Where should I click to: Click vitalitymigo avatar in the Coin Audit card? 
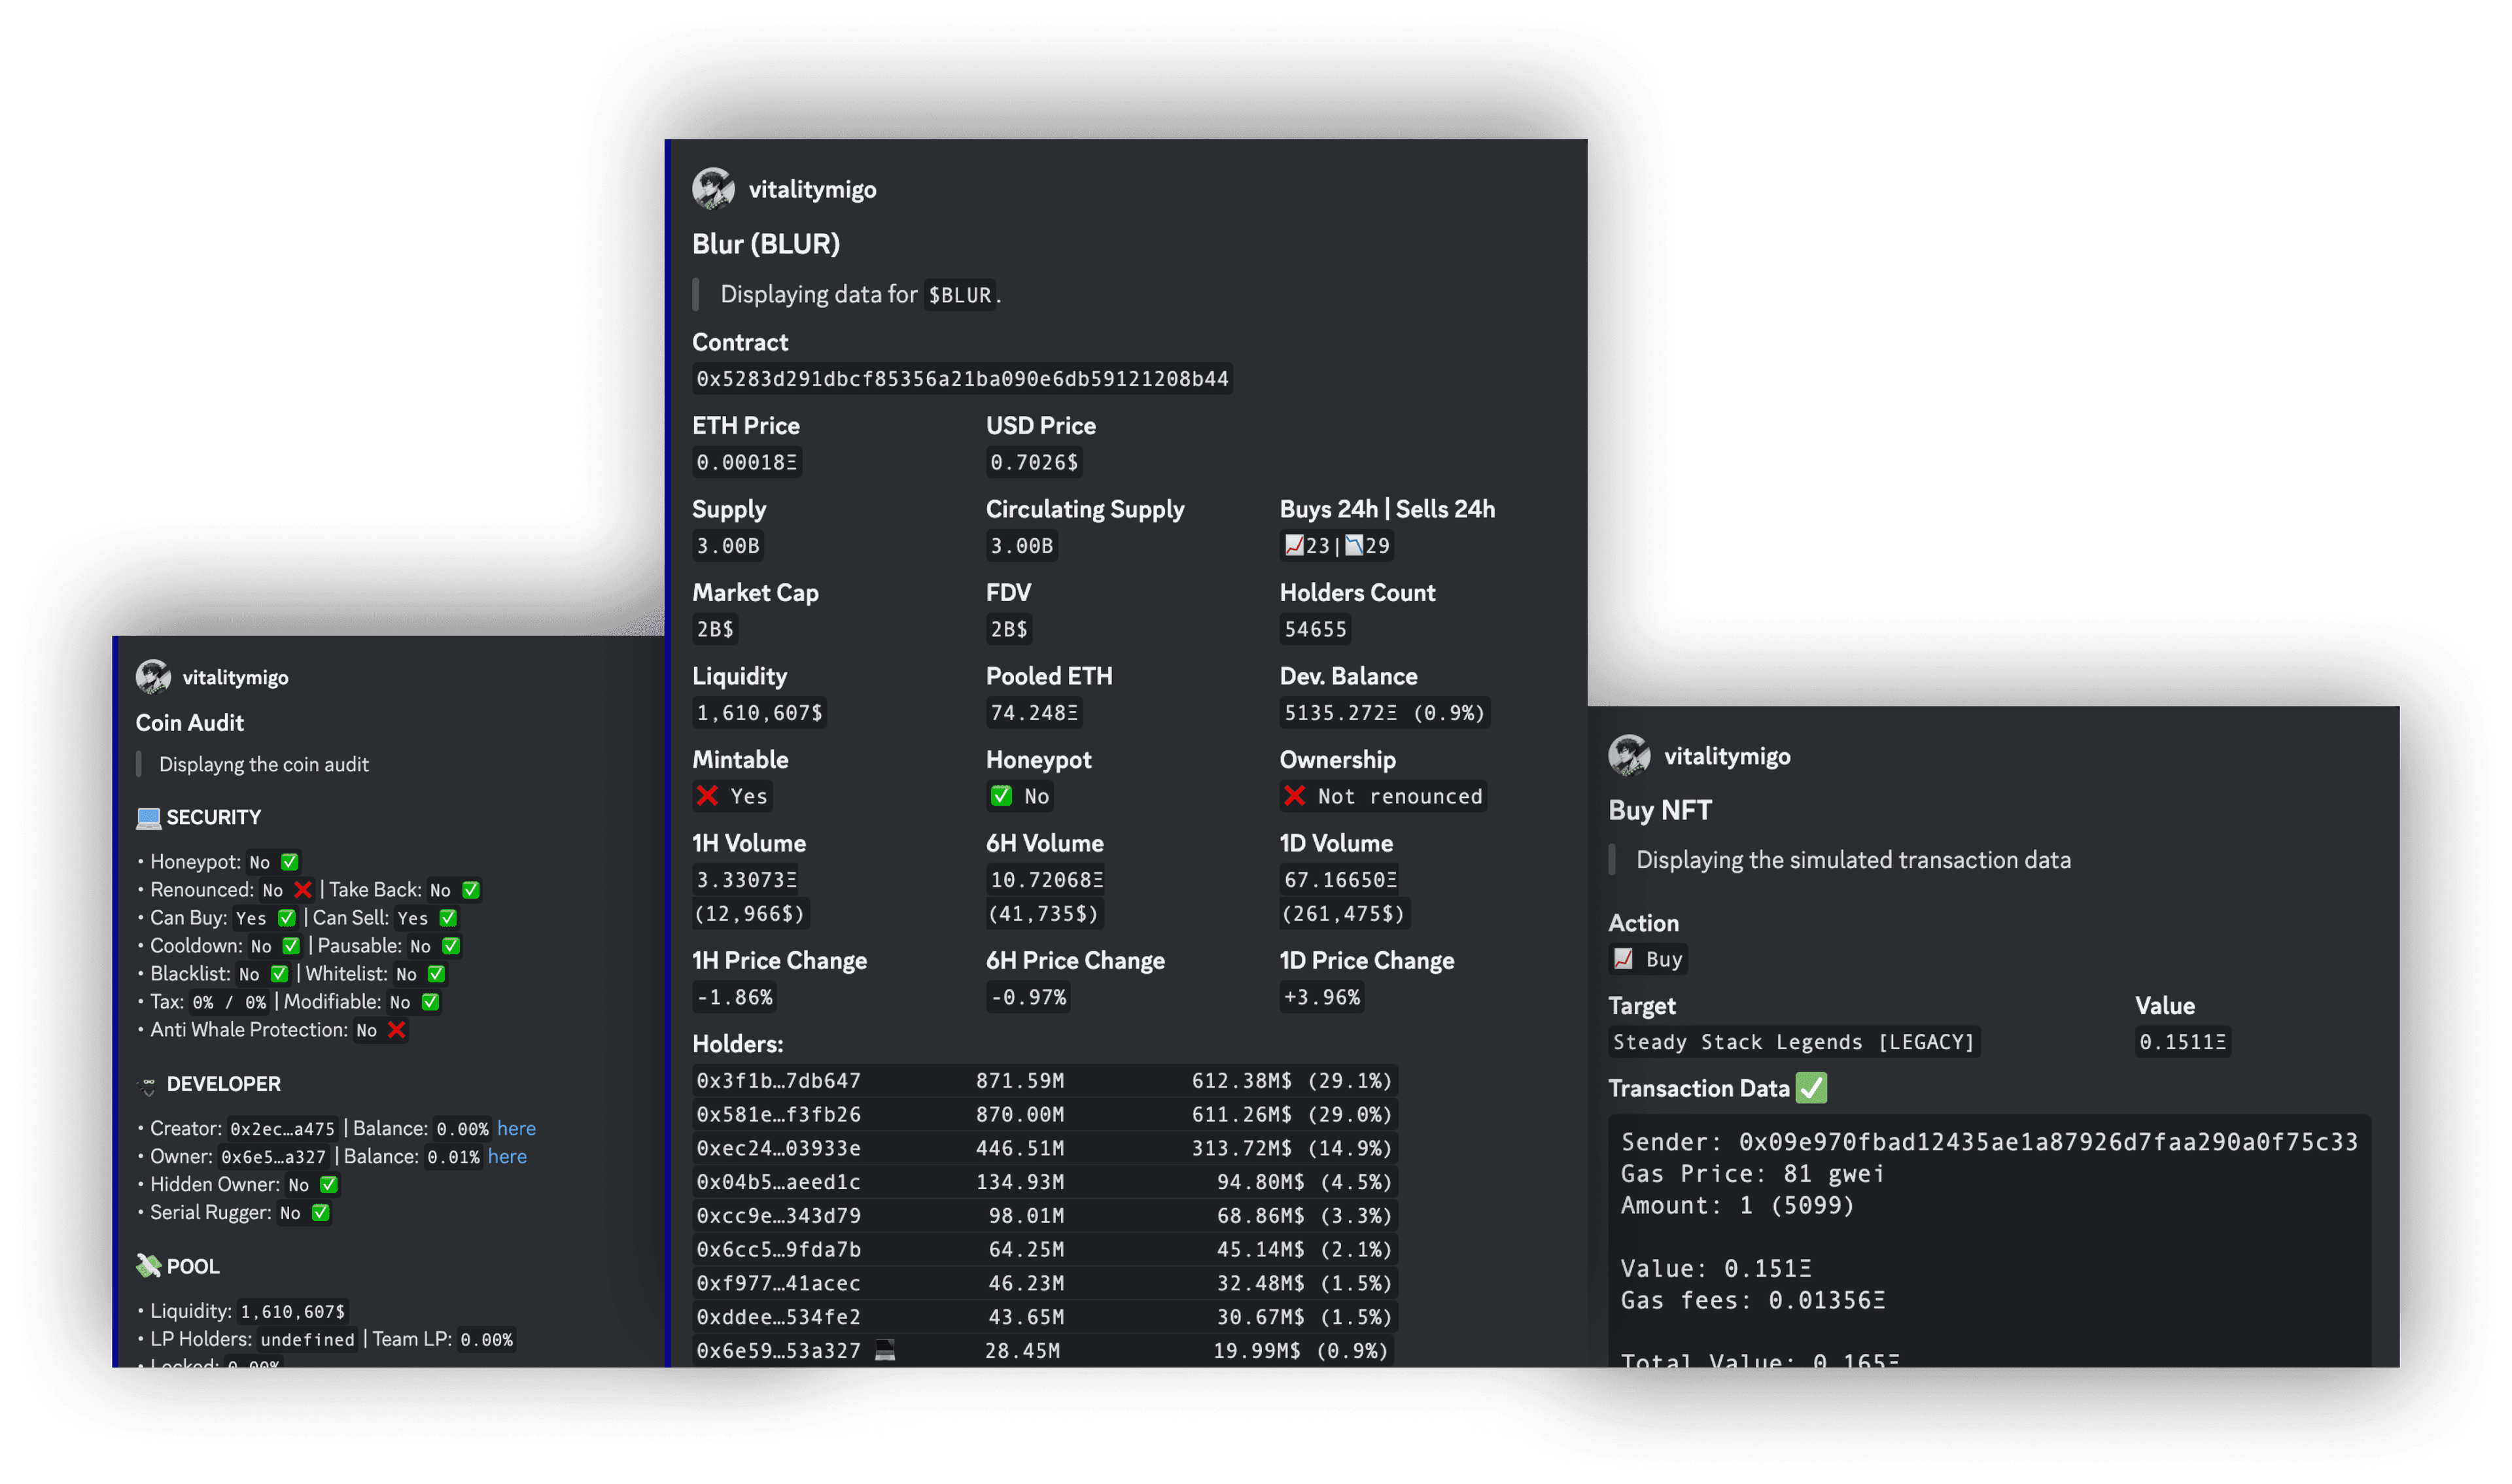pos(153,677)
